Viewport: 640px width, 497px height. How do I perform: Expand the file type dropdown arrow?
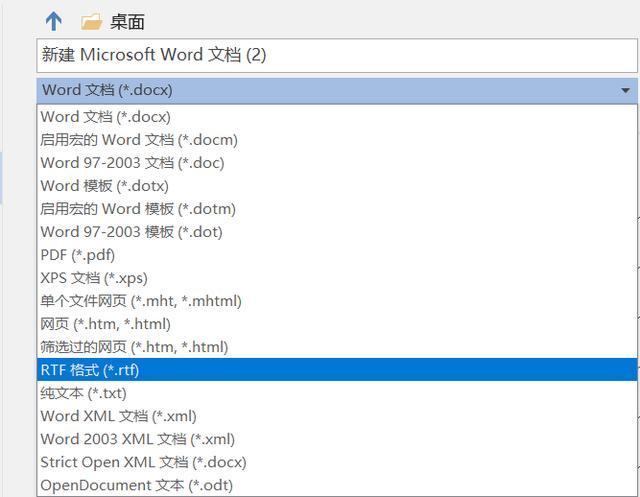pos(625,90)
